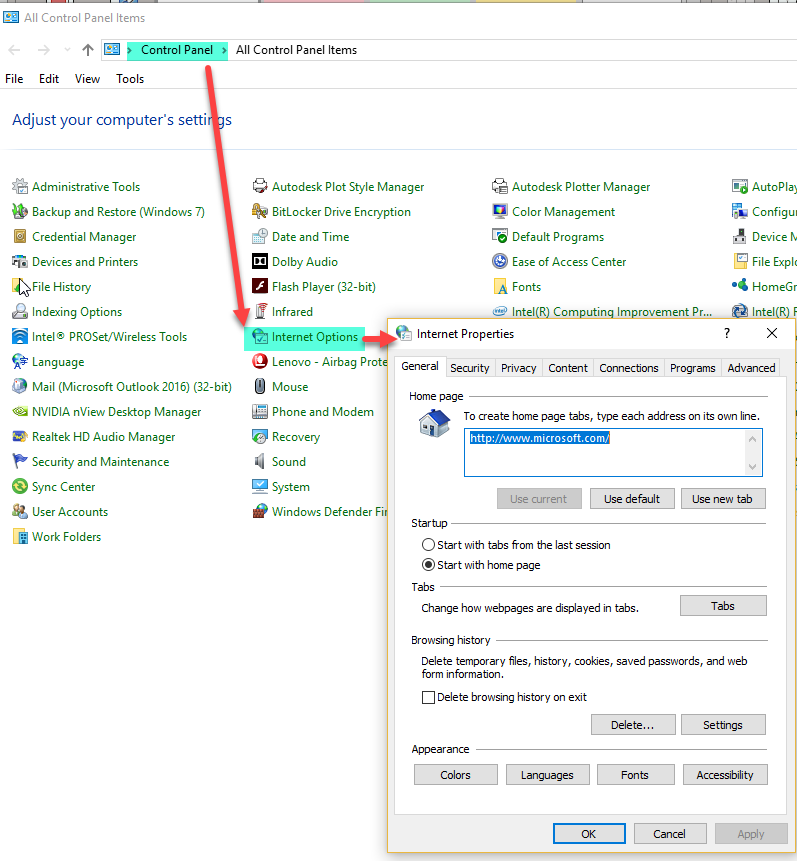797x861 pixels.
Task: Open the Language icon
Action: click(20, 361)
